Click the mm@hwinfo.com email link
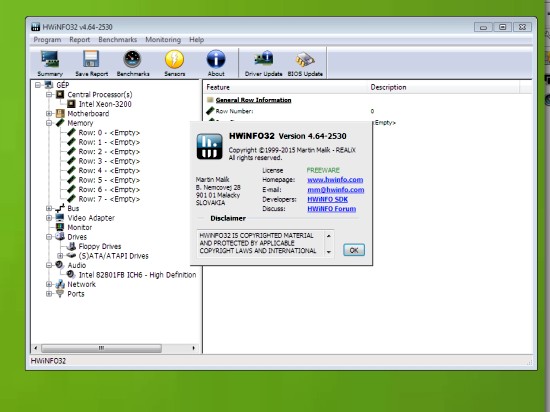The height and width of the screenshot is (412, 550). [x=336, y=190]
